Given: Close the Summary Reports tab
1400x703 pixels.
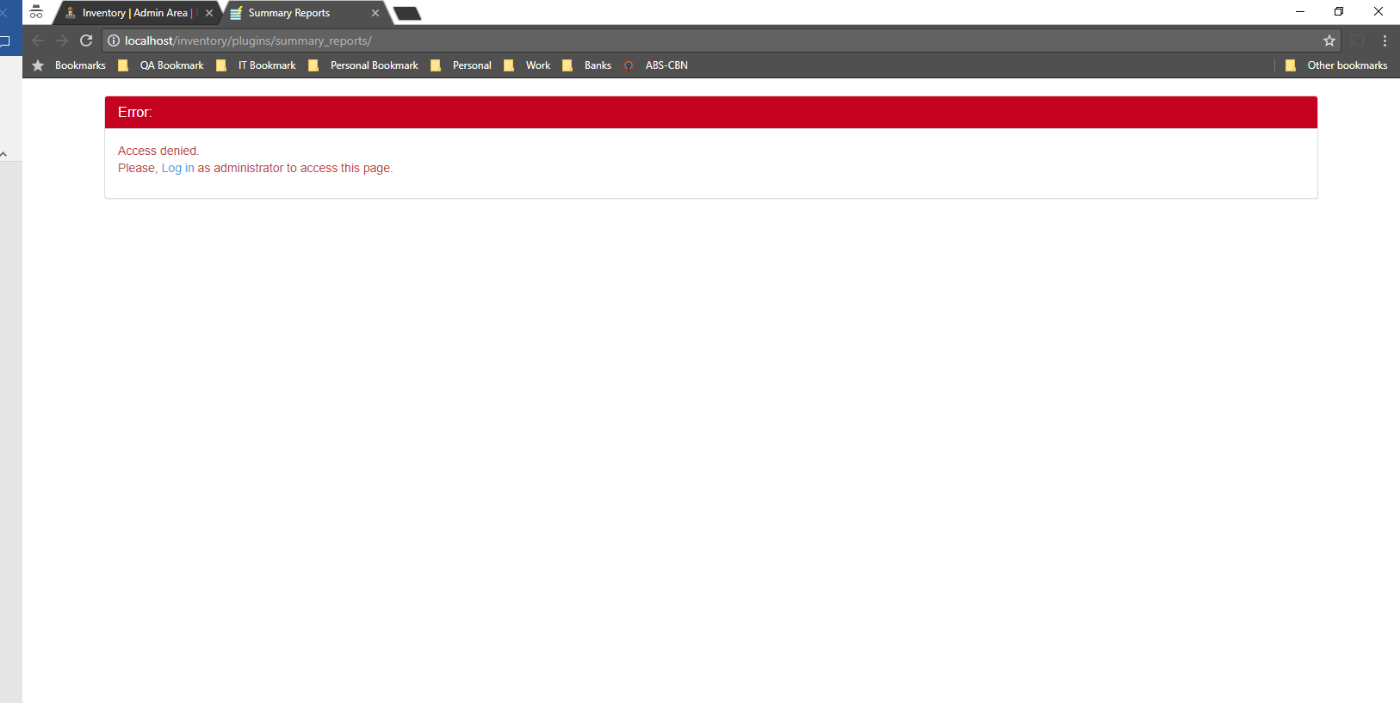Looking at the screenshot, I should [x=375, y=13].
